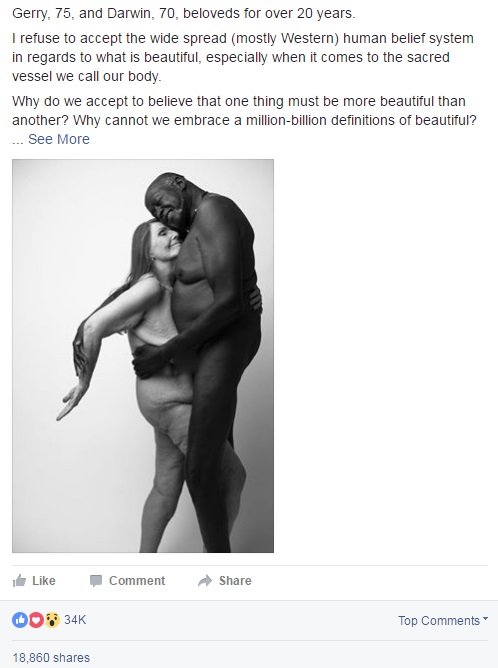Open the blue Like reaction icon

point(20,620)
